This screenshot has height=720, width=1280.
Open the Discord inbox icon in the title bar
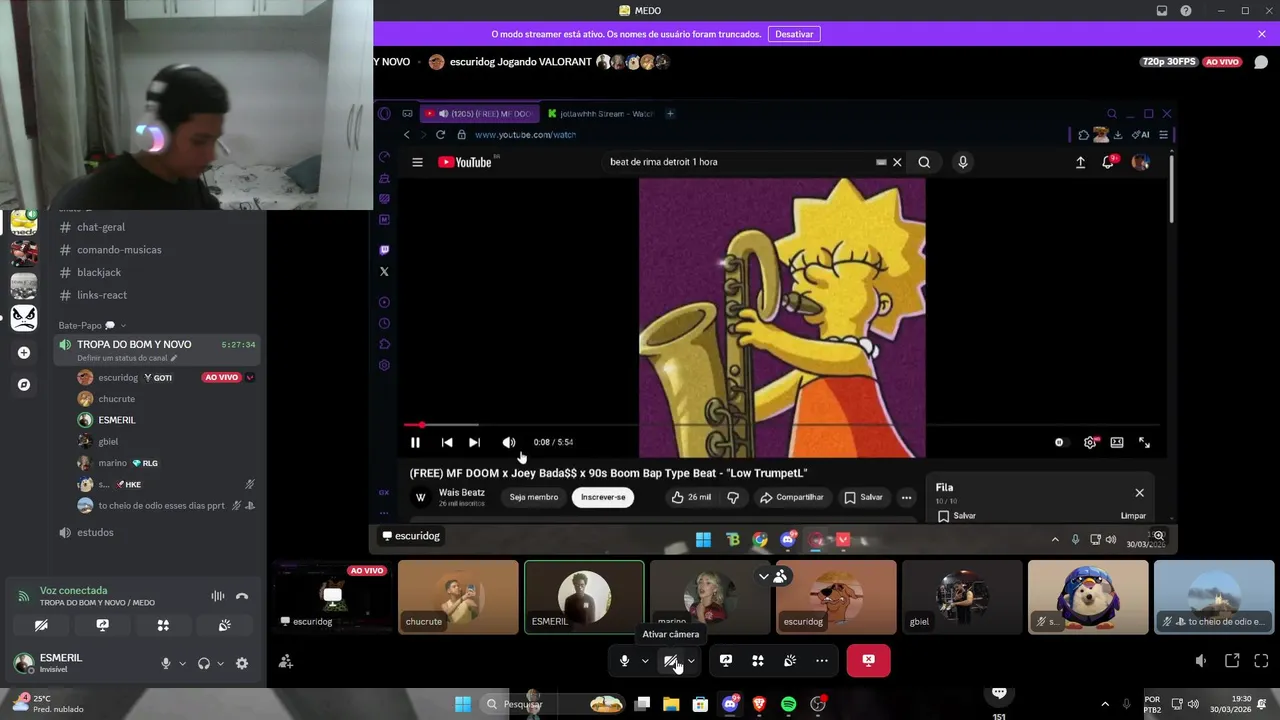[1162, 11]
